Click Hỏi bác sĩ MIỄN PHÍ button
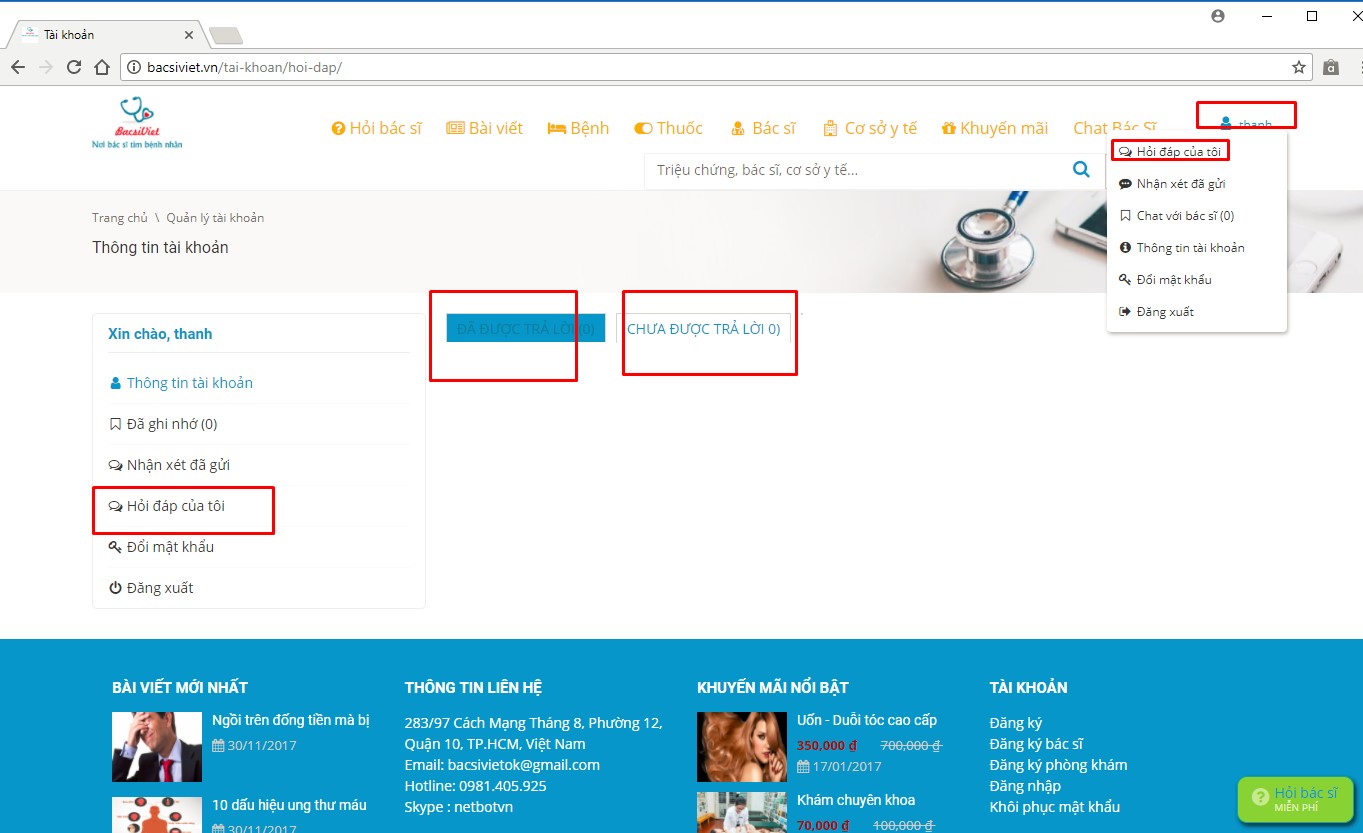 (1294, 799)
